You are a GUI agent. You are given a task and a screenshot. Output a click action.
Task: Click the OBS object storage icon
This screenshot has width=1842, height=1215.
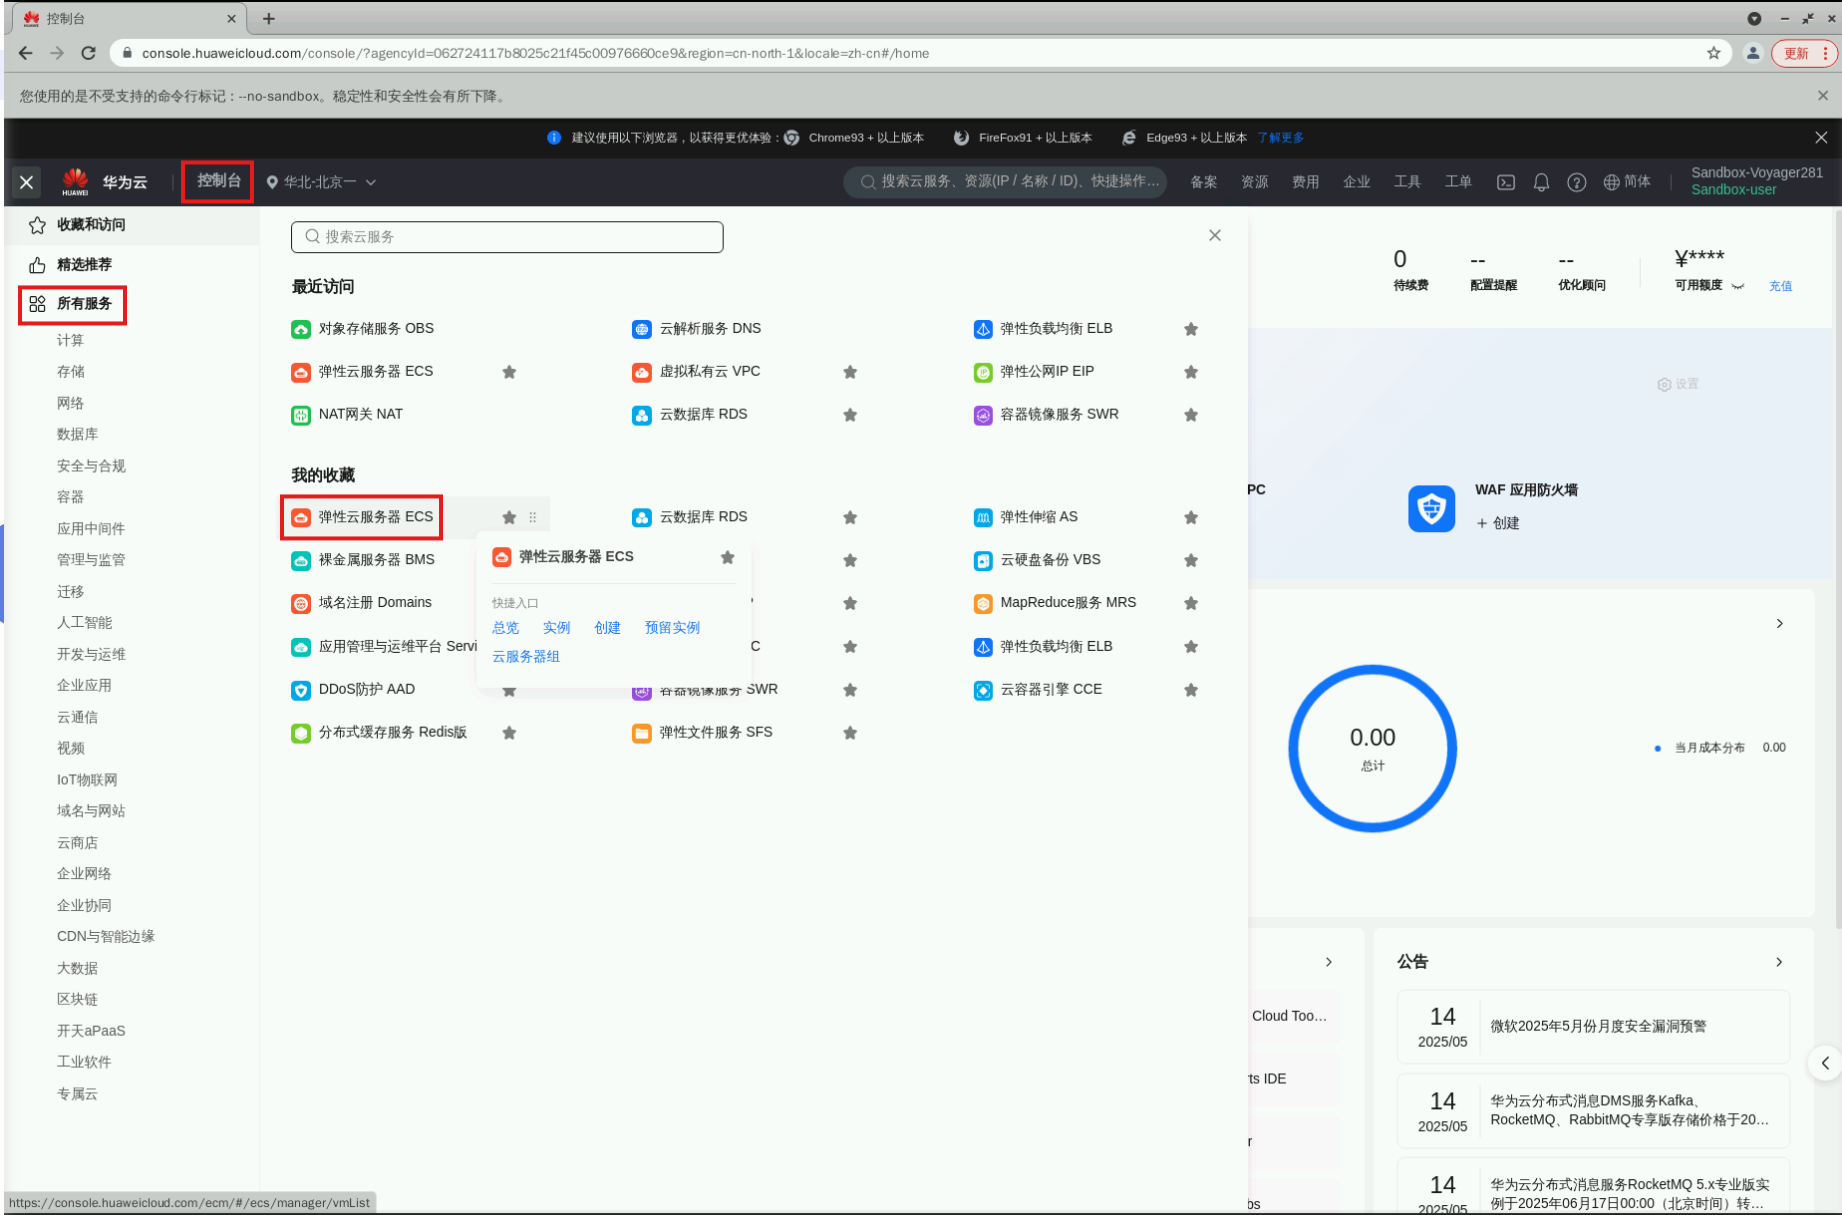pyautogui.click(x=301, y=329)
